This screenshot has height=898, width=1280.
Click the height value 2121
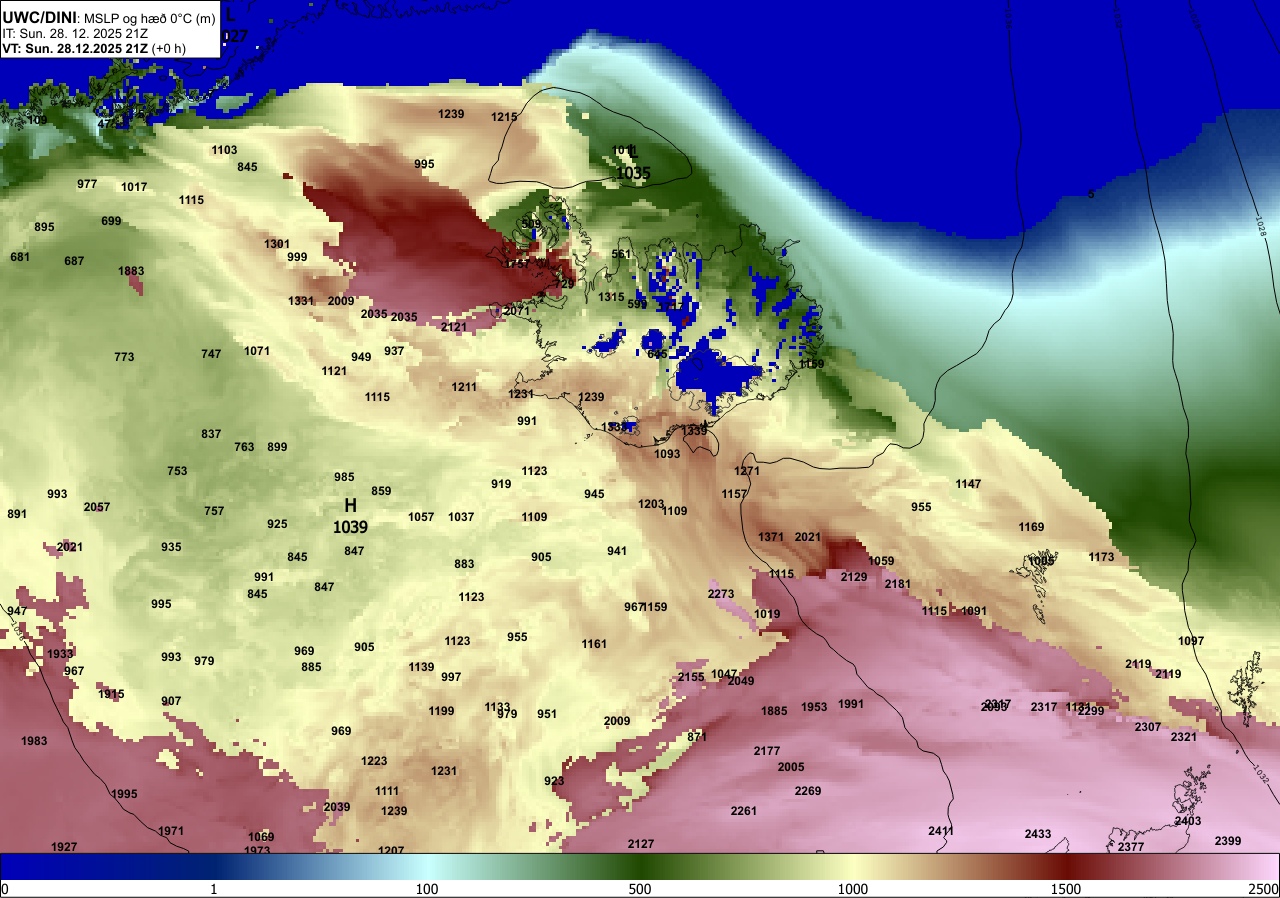(454, 327)
